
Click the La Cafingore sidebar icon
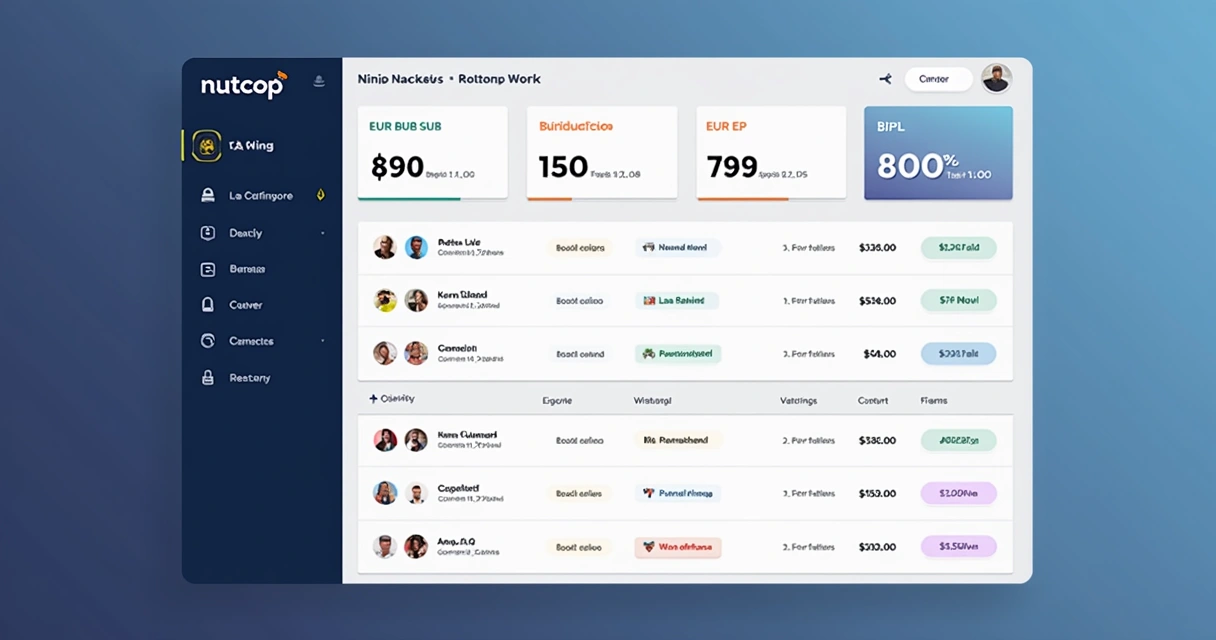point(208,195)
